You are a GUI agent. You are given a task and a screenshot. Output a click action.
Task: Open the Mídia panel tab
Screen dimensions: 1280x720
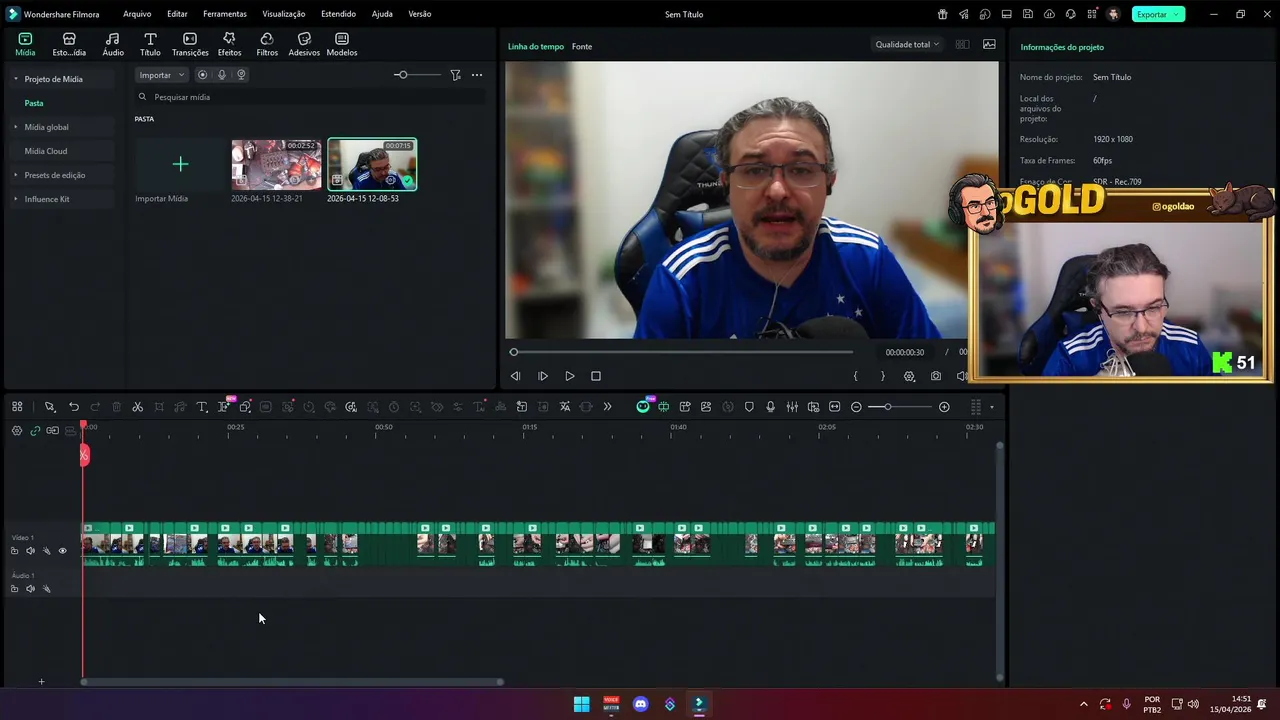(25, 44)
